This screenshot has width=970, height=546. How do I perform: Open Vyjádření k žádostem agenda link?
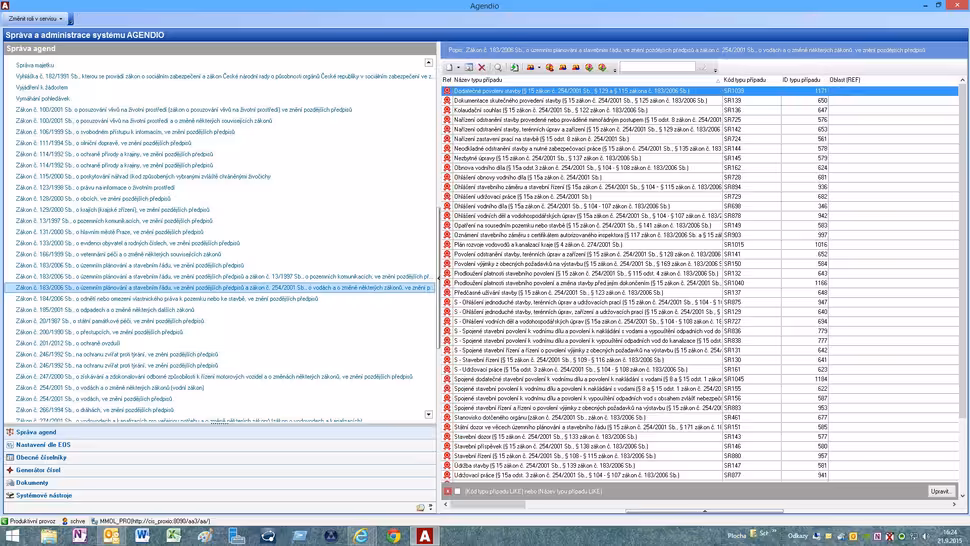click(42, 88)
